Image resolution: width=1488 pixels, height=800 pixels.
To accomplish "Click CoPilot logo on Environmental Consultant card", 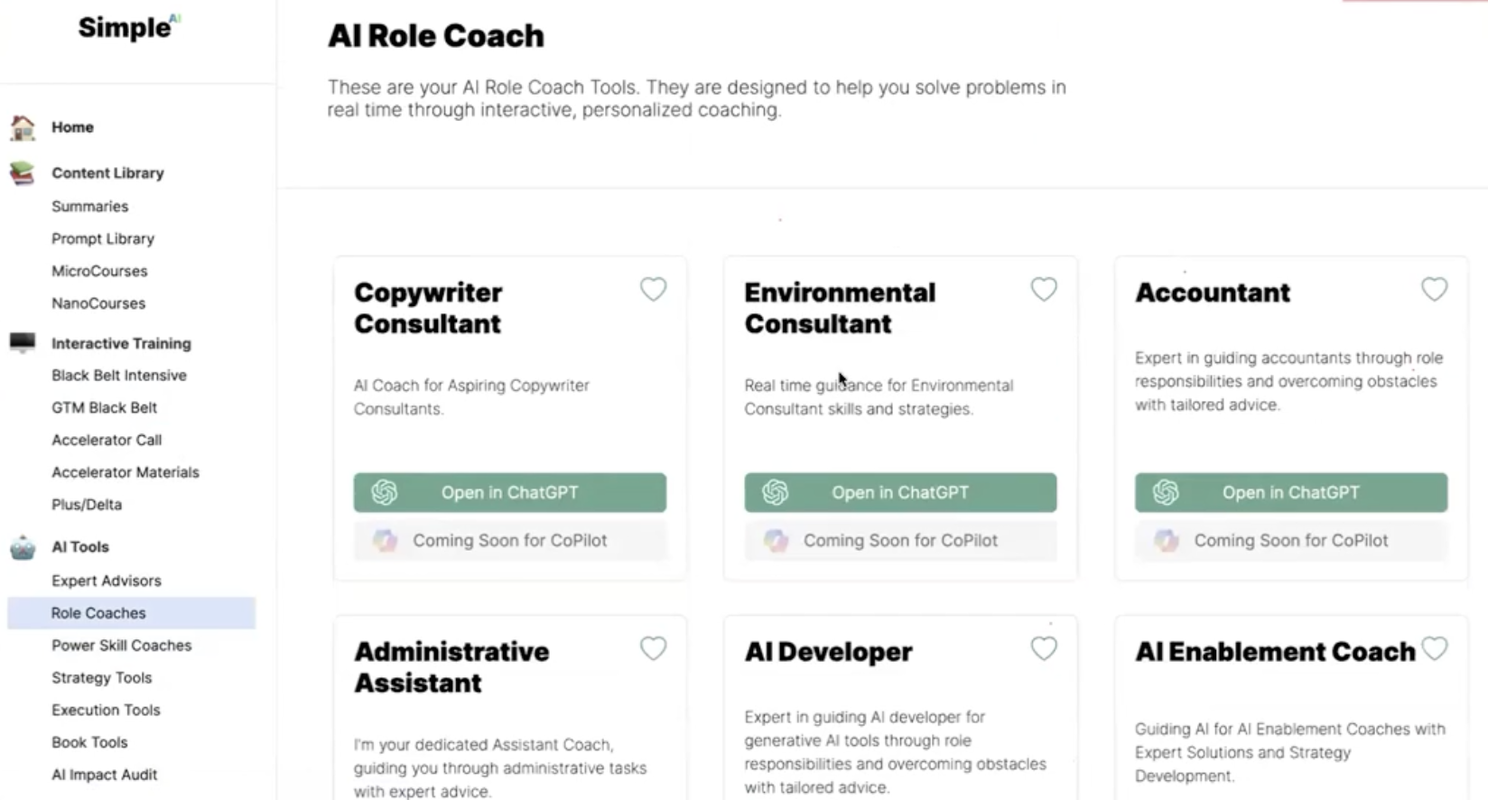I will tap(775, 540).
